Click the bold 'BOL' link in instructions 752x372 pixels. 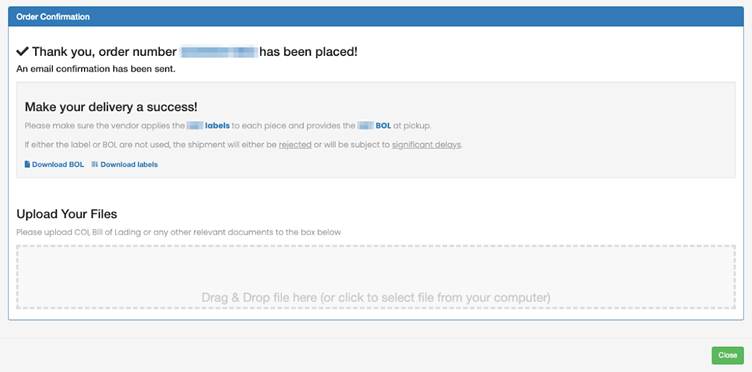coord(383,126)
